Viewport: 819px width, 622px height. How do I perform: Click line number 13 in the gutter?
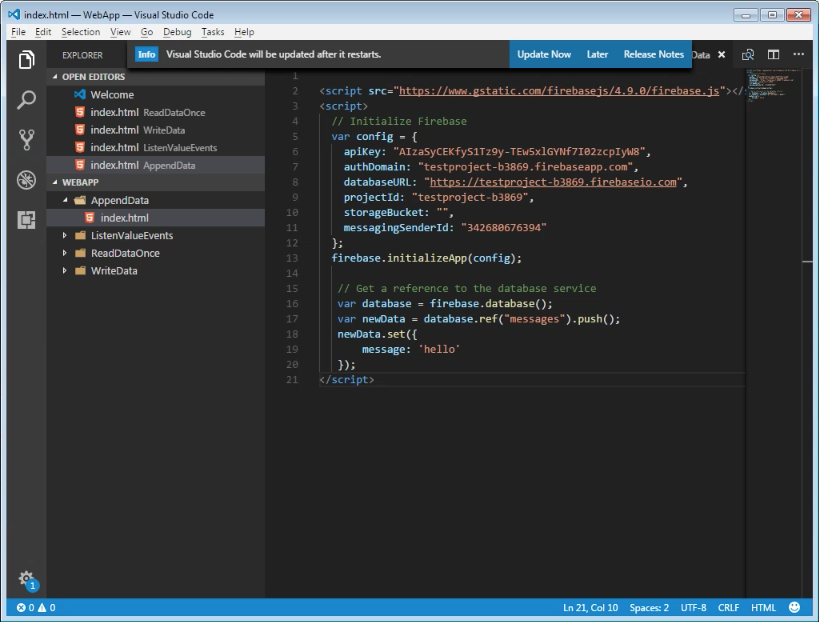point(292,258)
